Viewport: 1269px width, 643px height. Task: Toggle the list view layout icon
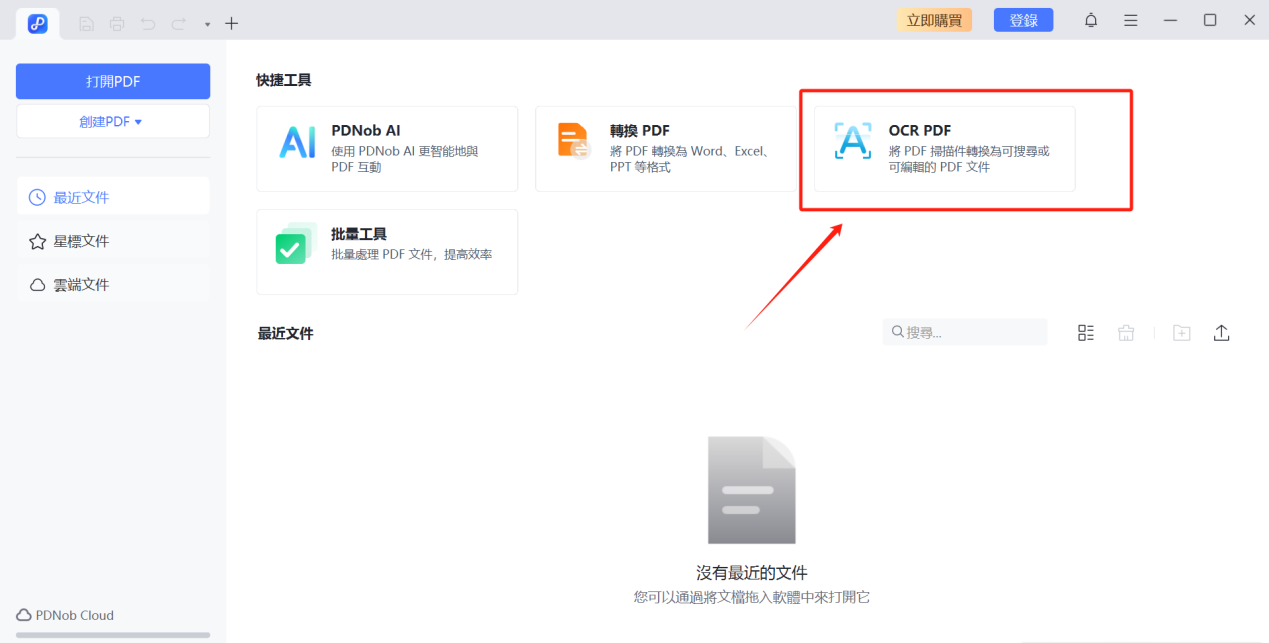pyautogui.click(x=1086, y=332)
